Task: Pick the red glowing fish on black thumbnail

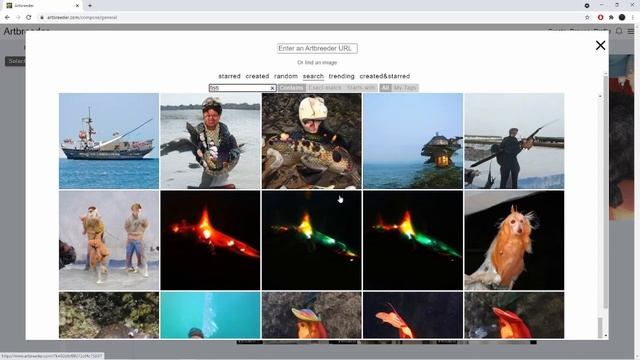Action: (210, 240)
